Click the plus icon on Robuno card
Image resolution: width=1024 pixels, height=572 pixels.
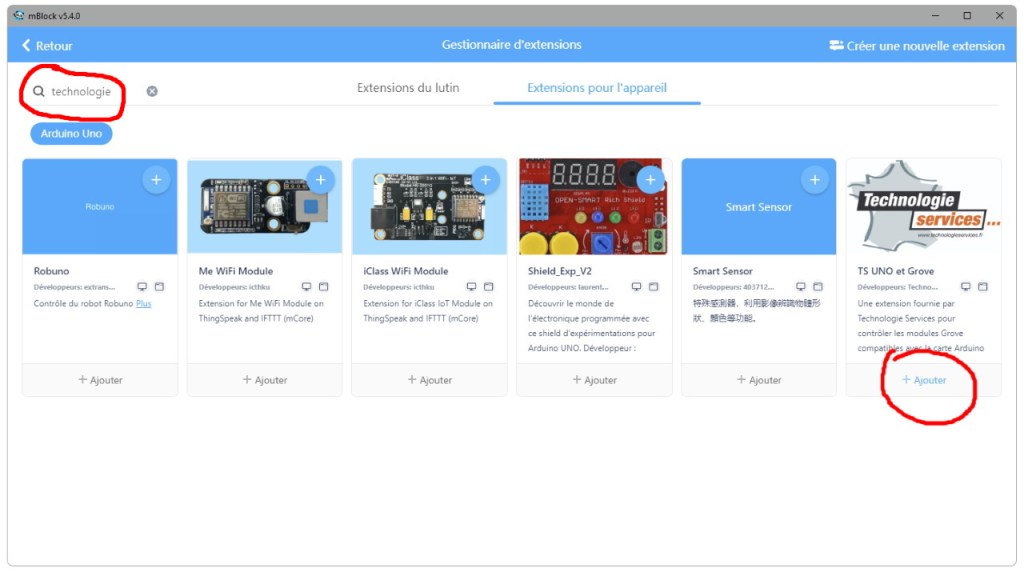pos(156,180)
